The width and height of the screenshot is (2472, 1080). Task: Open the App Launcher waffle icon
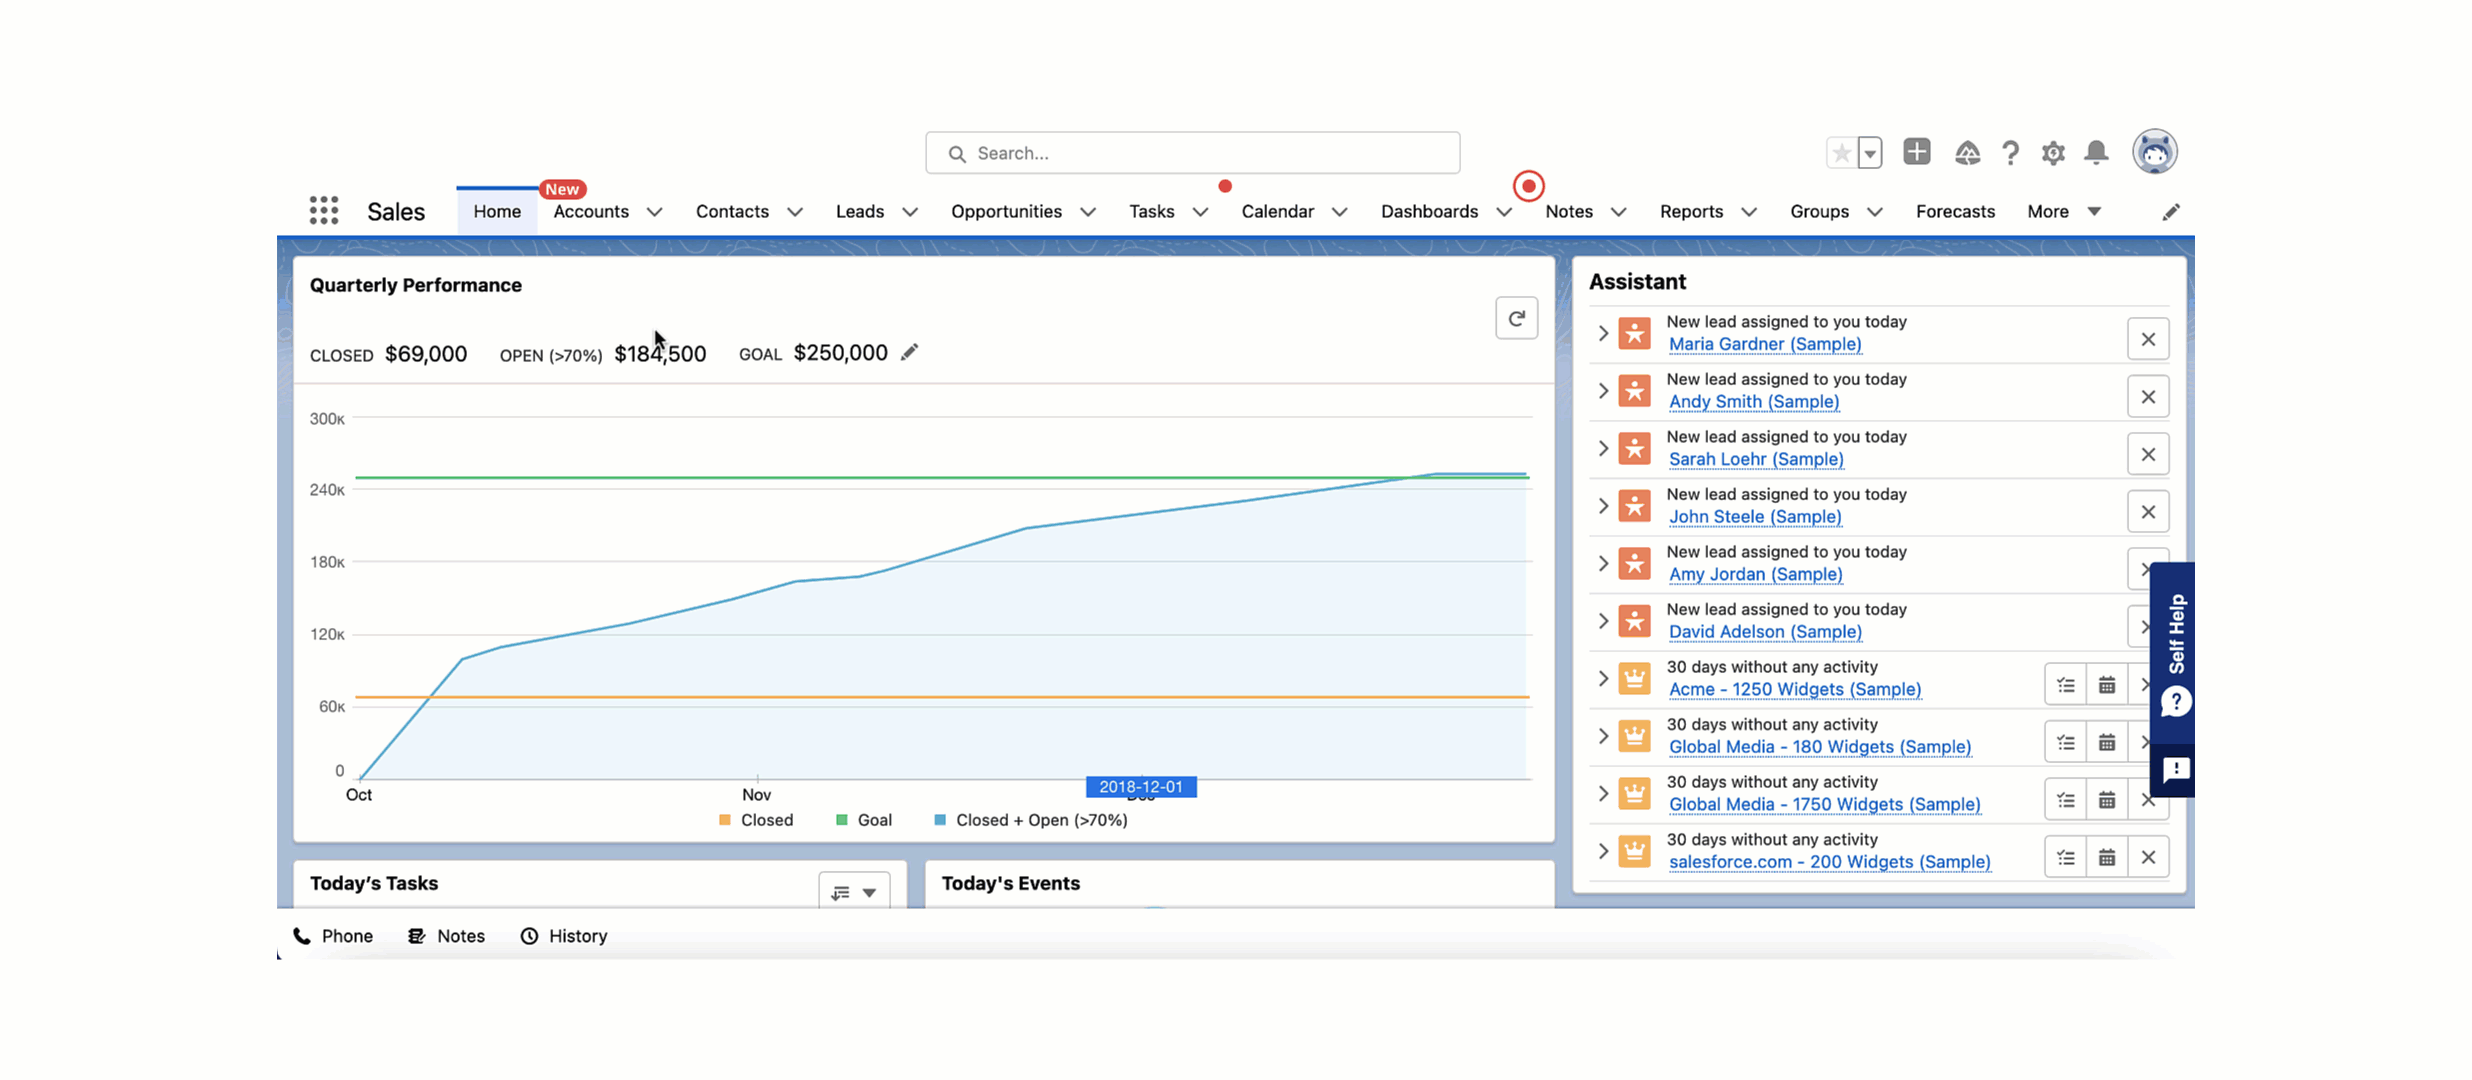pyautogui.click(x=323, y=211)
